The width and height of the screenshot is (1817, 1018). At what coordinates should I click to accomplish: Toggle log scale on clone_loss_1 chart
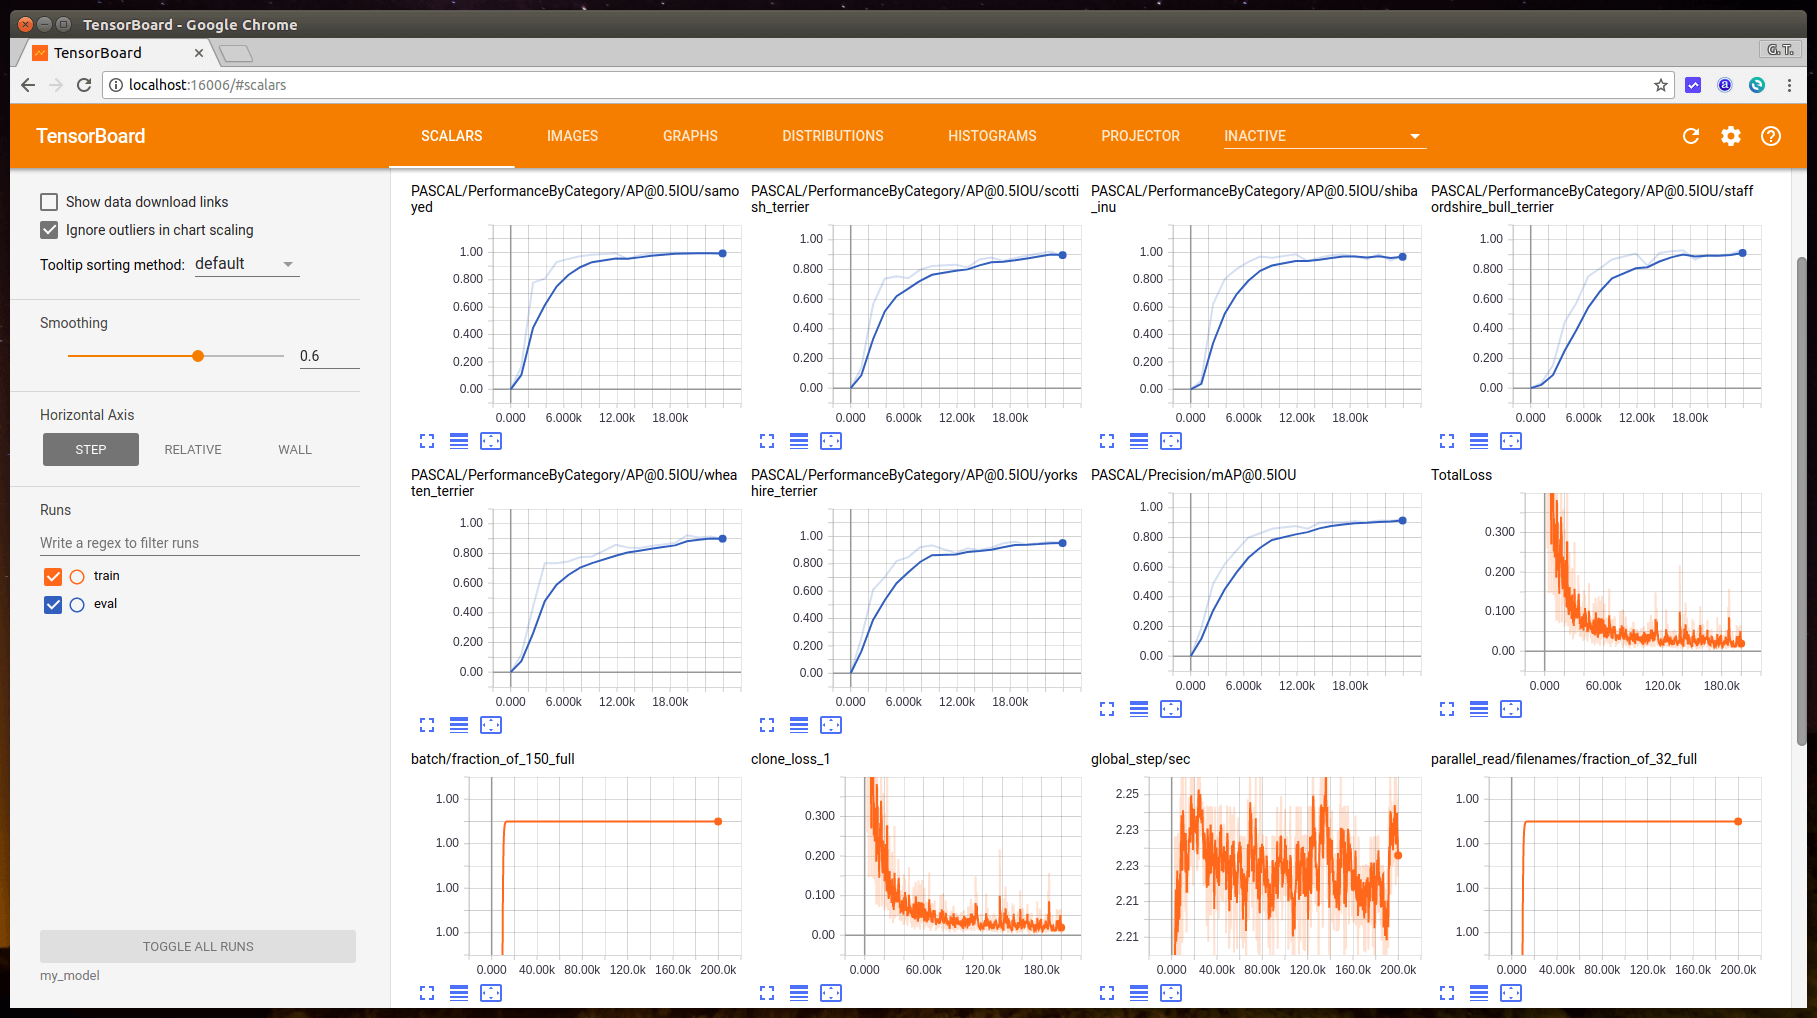tap(799, 993)
